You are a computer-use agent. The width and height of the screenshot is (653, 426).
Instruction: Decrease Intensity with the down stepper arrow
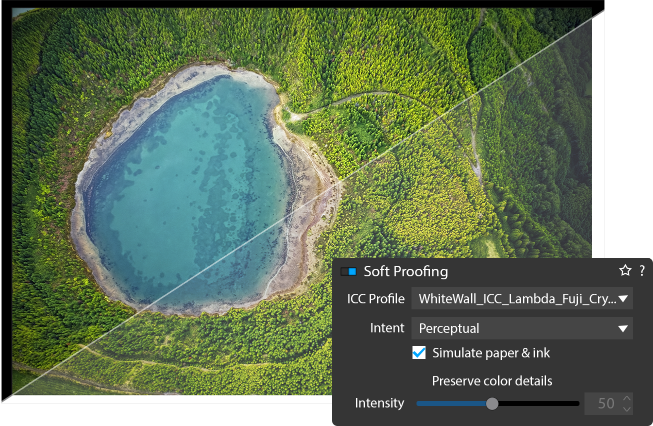627,409
